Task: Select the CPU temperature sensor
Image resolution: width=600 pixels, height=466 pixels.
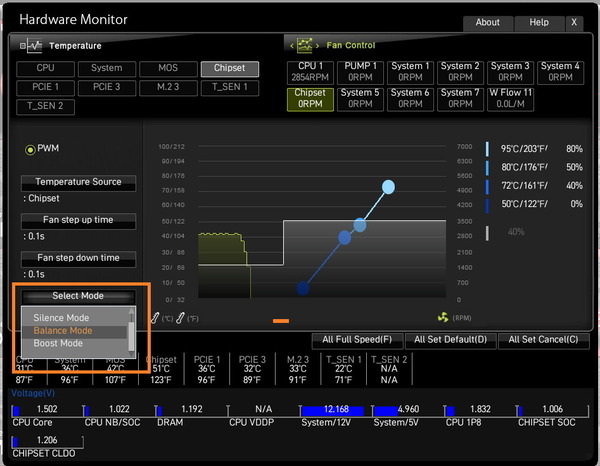Action: (x=46, y=69)
